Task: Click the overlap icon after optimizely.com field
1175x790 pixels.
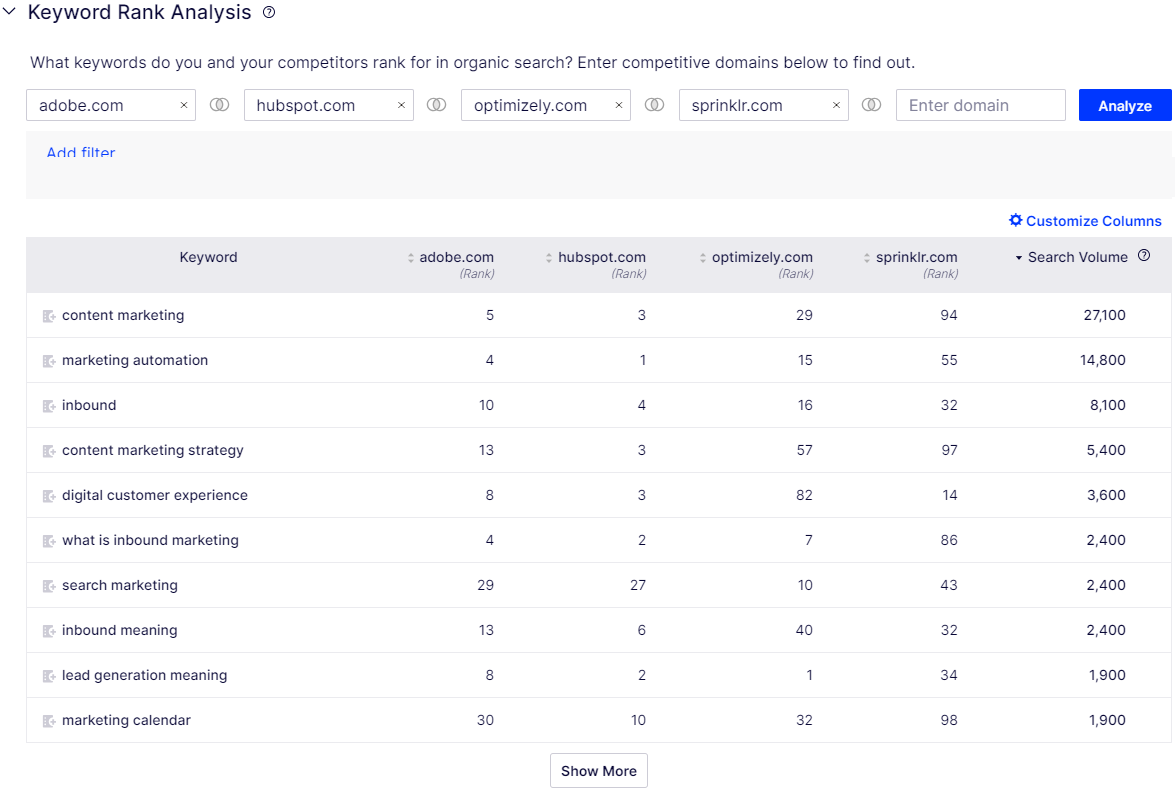Action: [x=654, y=105]
